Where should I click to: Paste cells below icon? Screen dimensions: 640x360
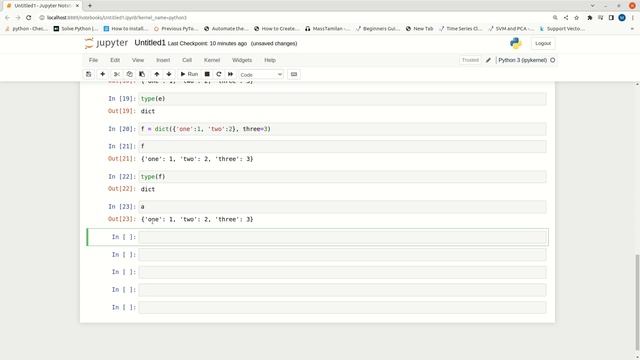pos(142,74)
